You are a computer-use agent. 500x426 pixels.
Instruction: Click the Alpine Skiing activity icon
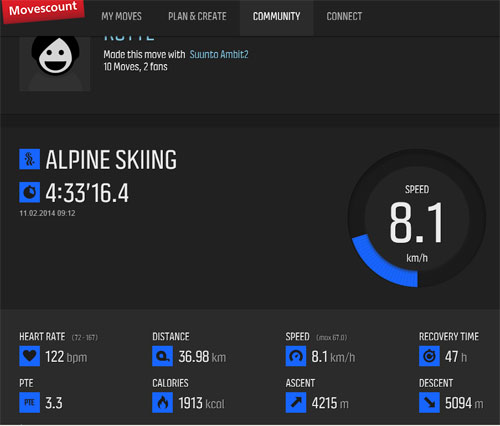coord(30,159)
